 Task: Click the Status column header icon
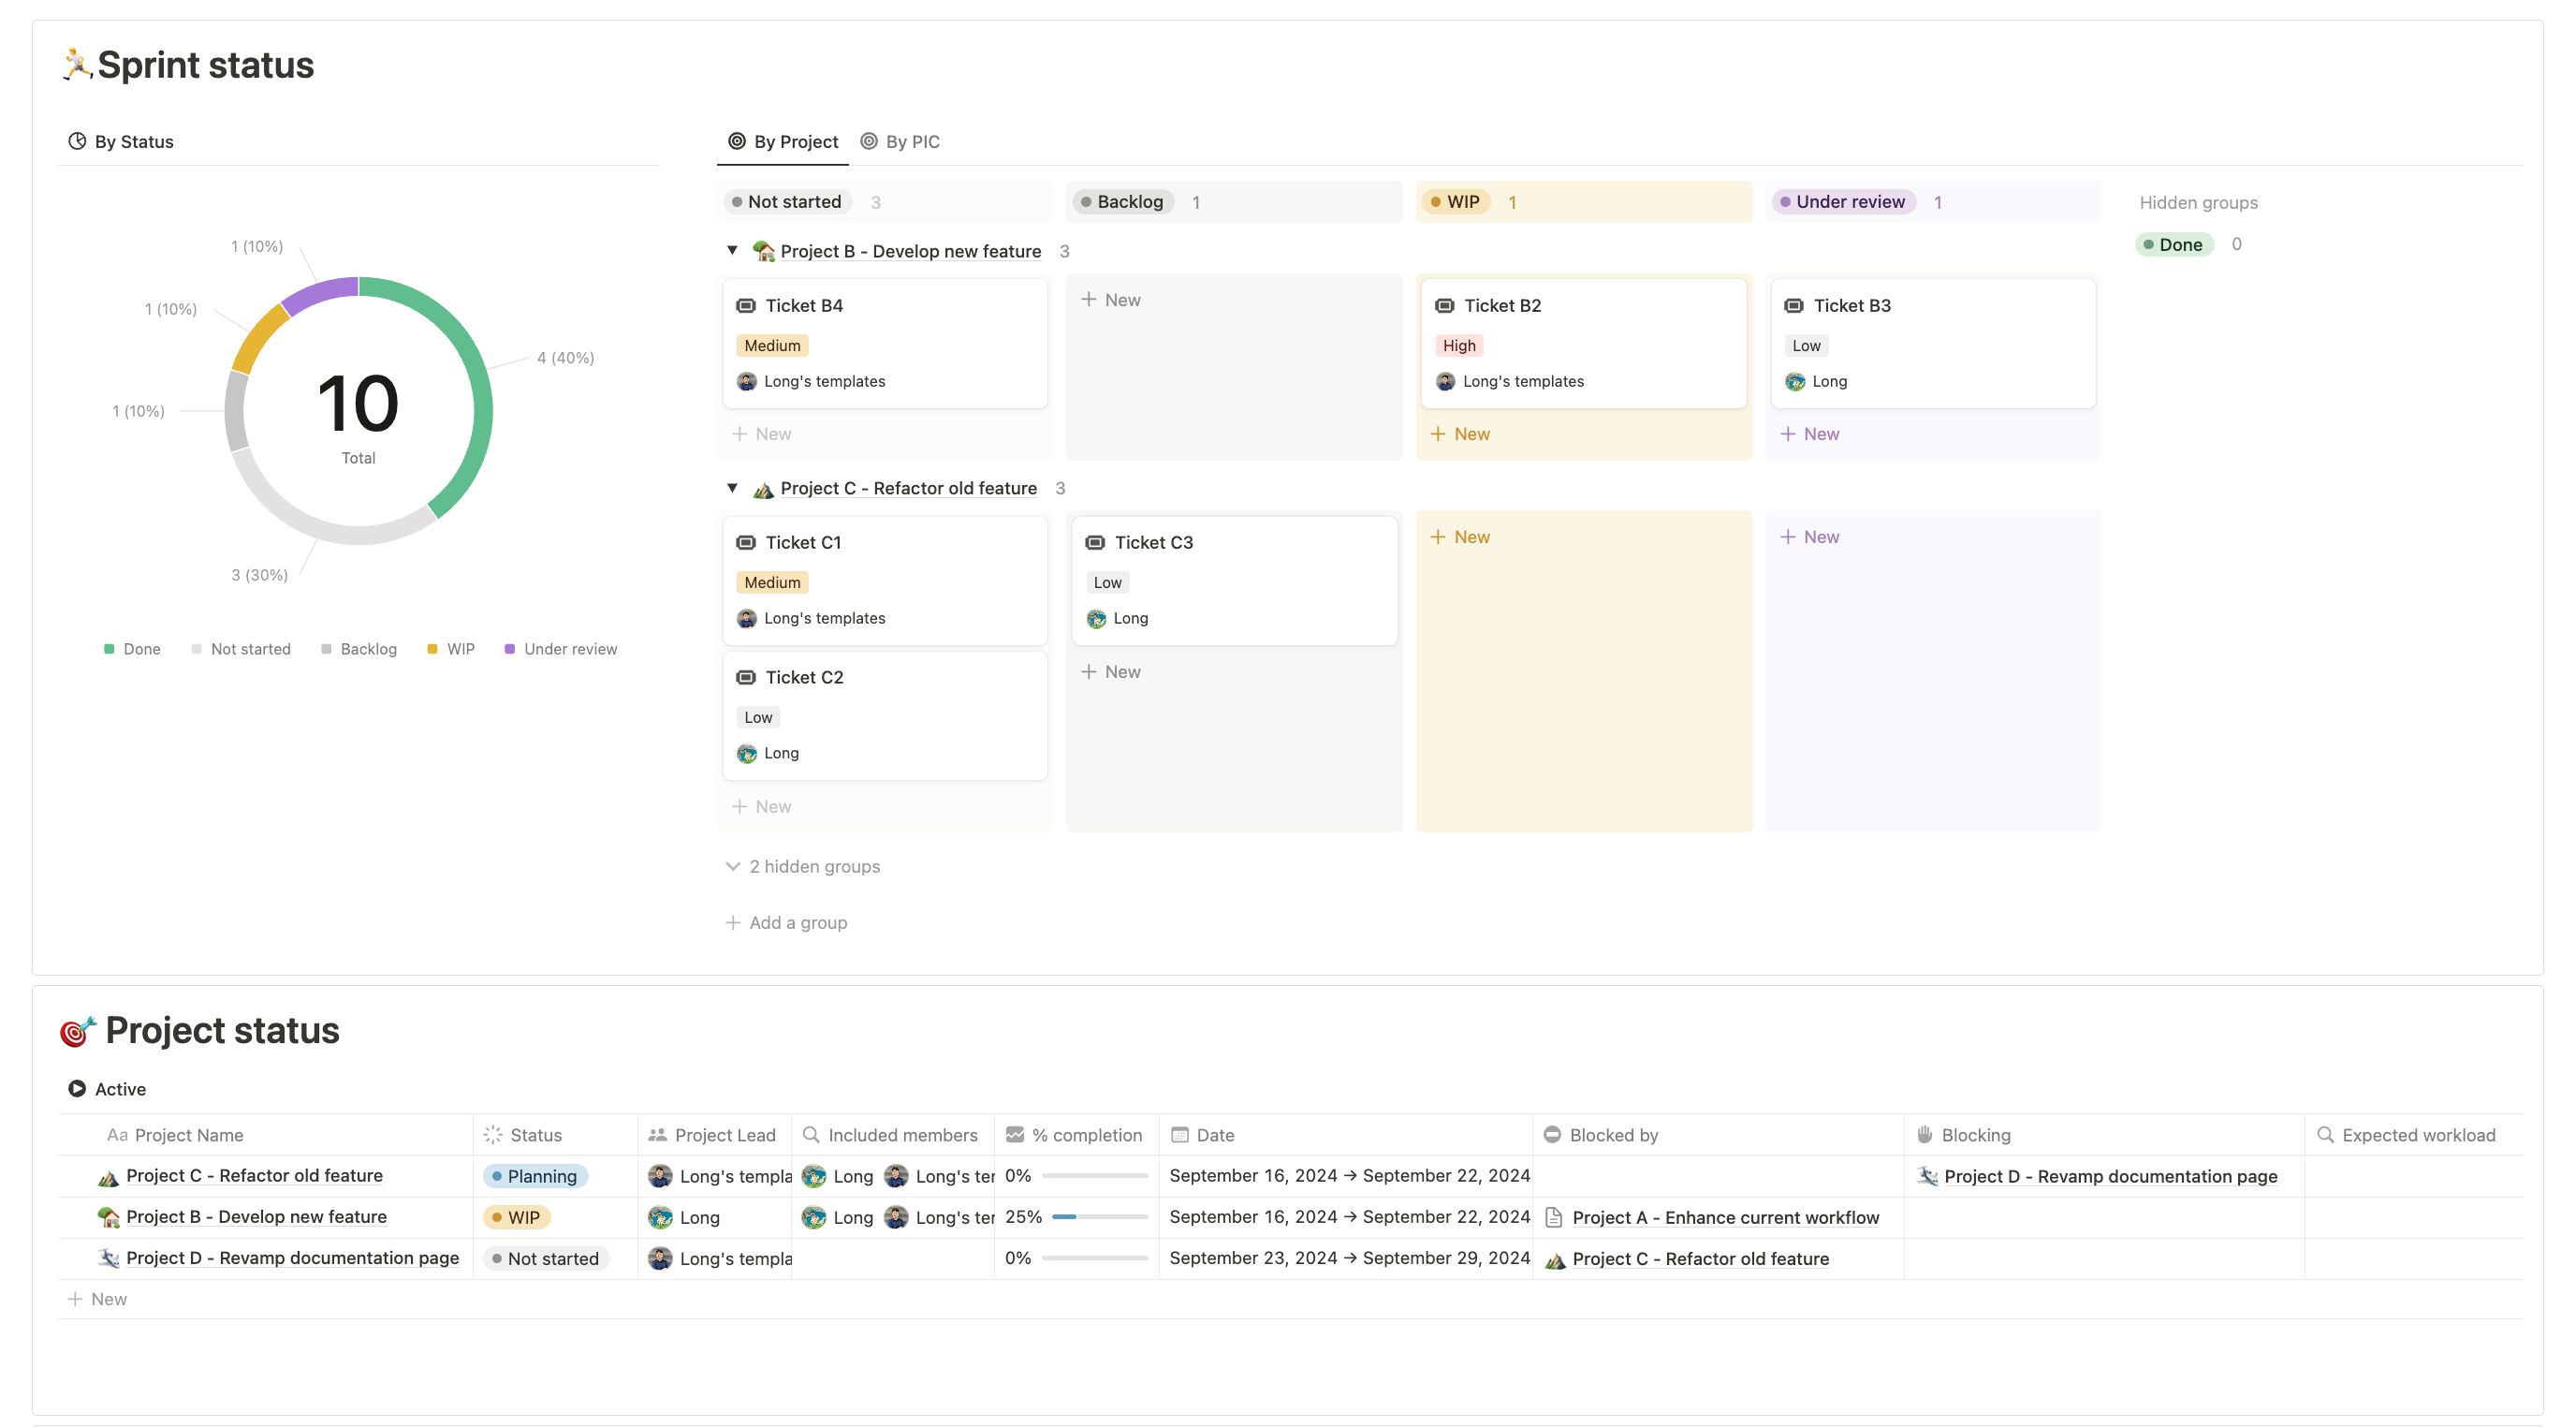click(x=493, y=1135)
